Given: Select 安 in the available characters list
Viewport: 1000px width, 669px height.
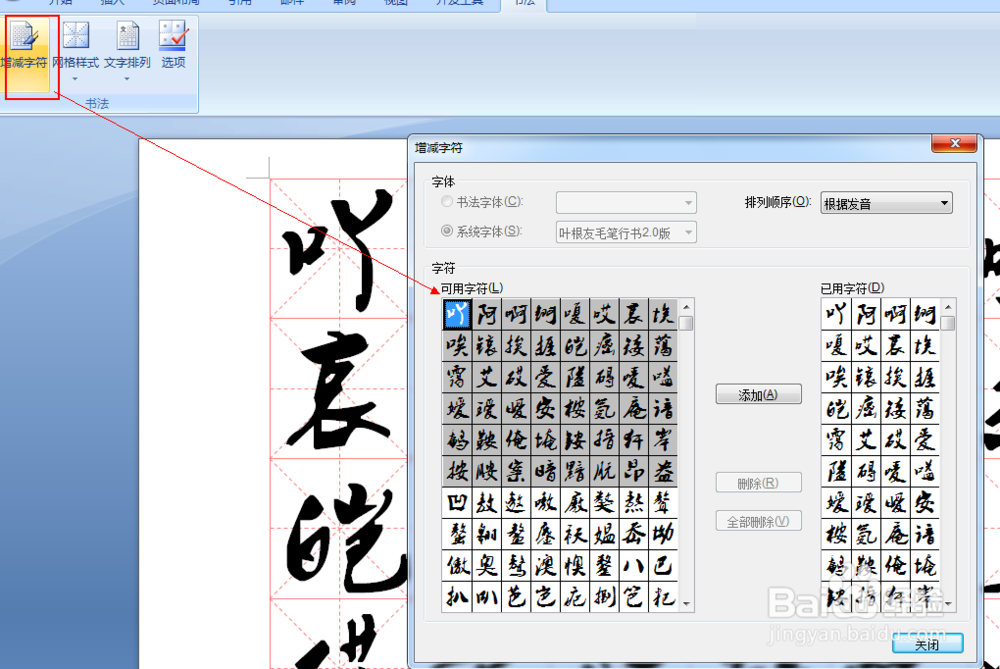Looking at the screenshot, I should pyautogui.click(x=545, y=408).
